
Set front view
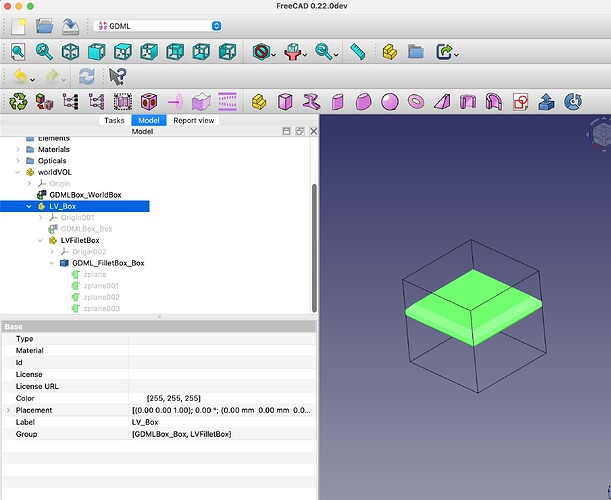click(97, 51)
